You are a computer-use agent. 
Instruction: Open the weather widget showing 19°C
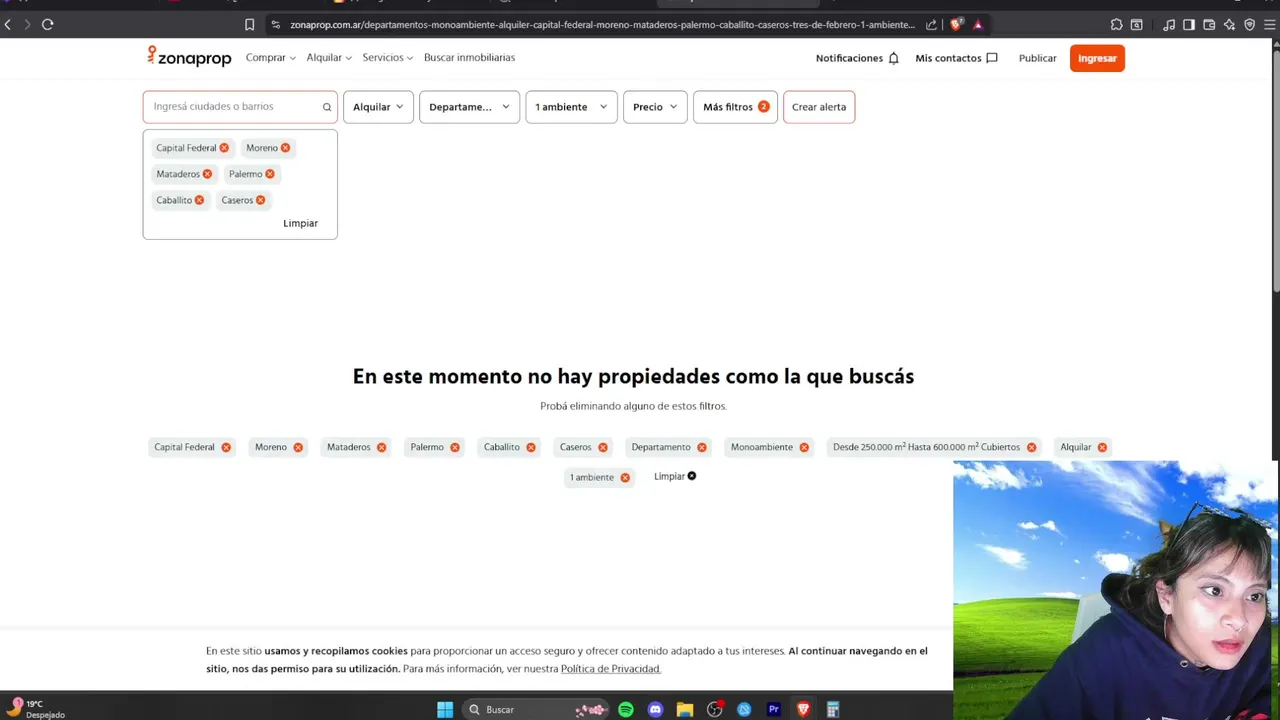(36, 709)
